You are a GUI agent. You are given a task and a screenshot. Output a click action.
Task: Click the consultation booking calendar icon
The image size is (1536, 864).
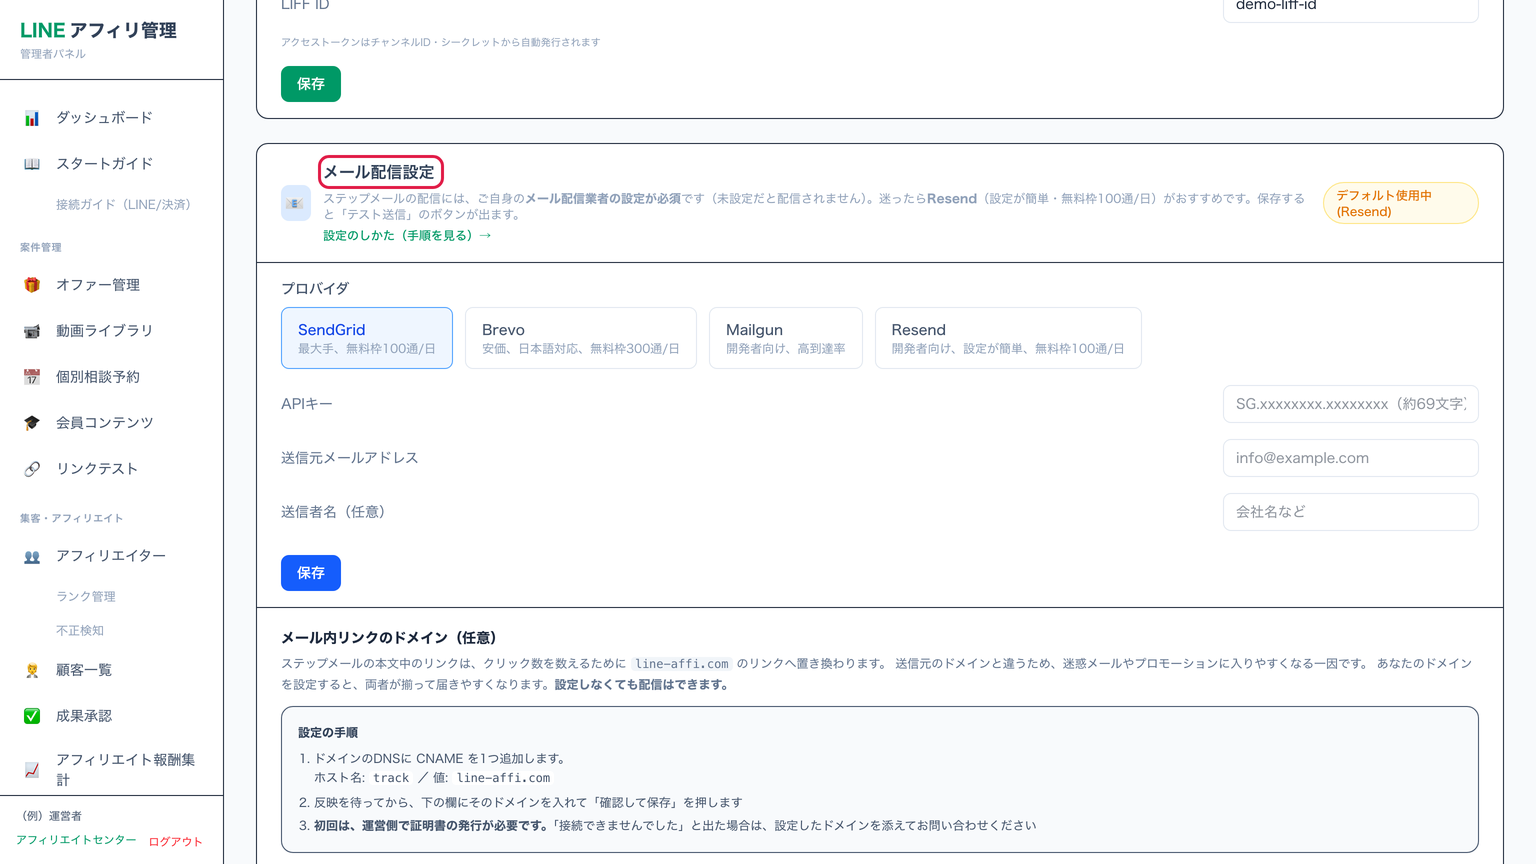point(32,377)
